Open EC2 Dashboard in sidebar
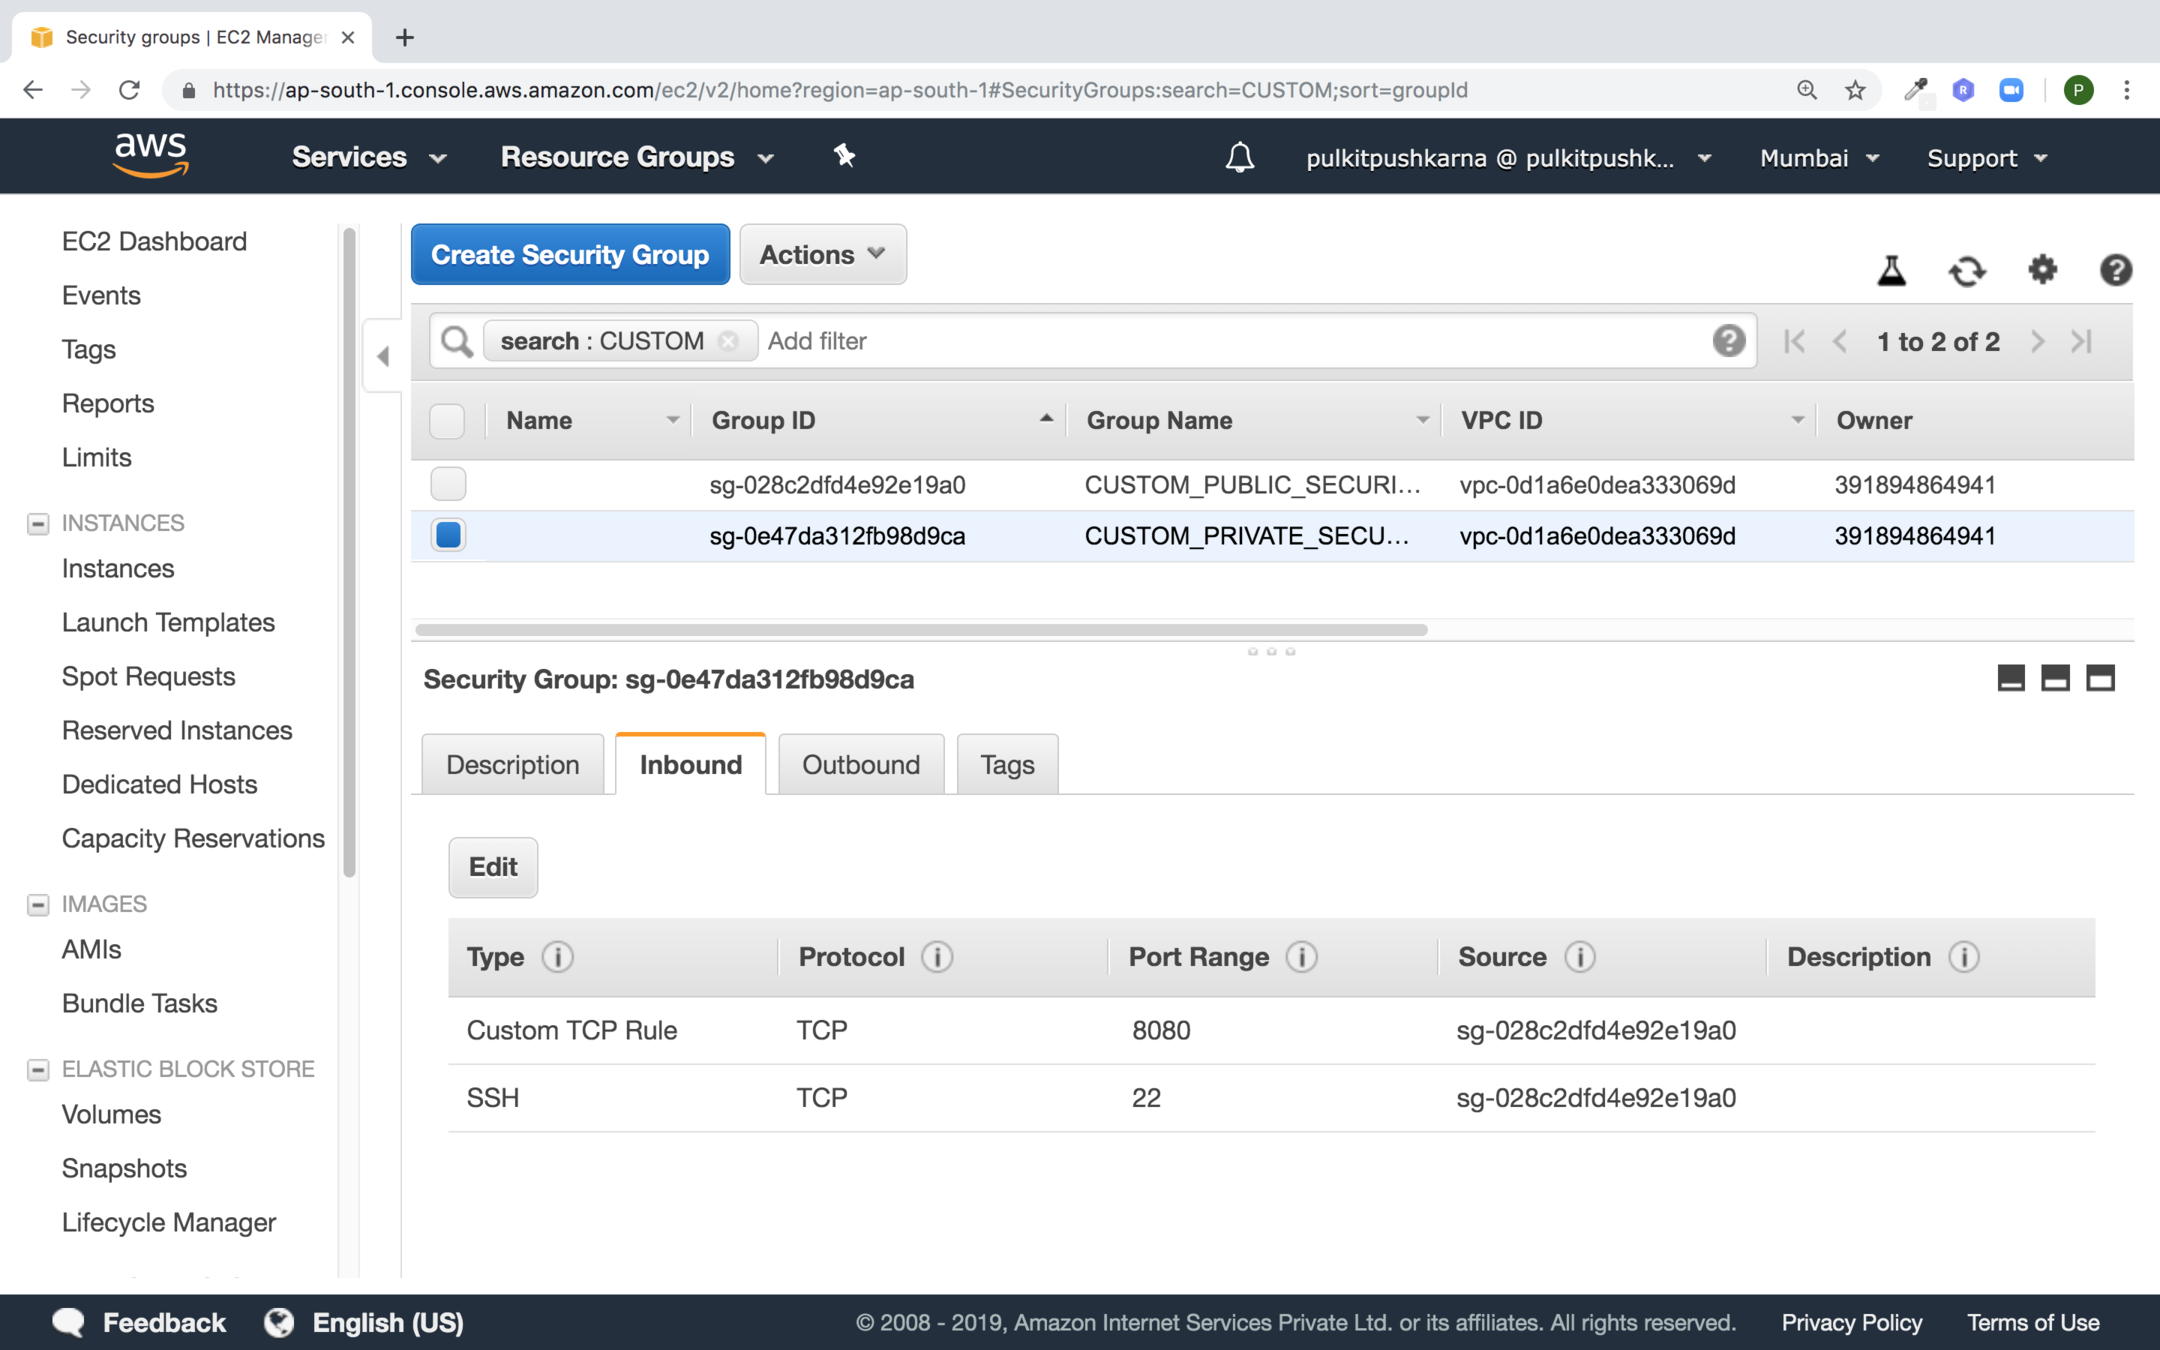 [154, 241]
